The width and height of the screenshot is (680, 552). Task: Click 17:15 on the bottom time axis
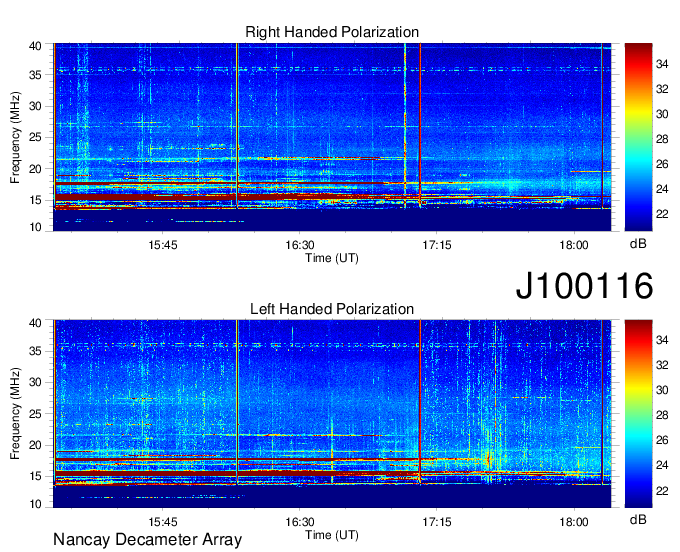tap(437, 522)
